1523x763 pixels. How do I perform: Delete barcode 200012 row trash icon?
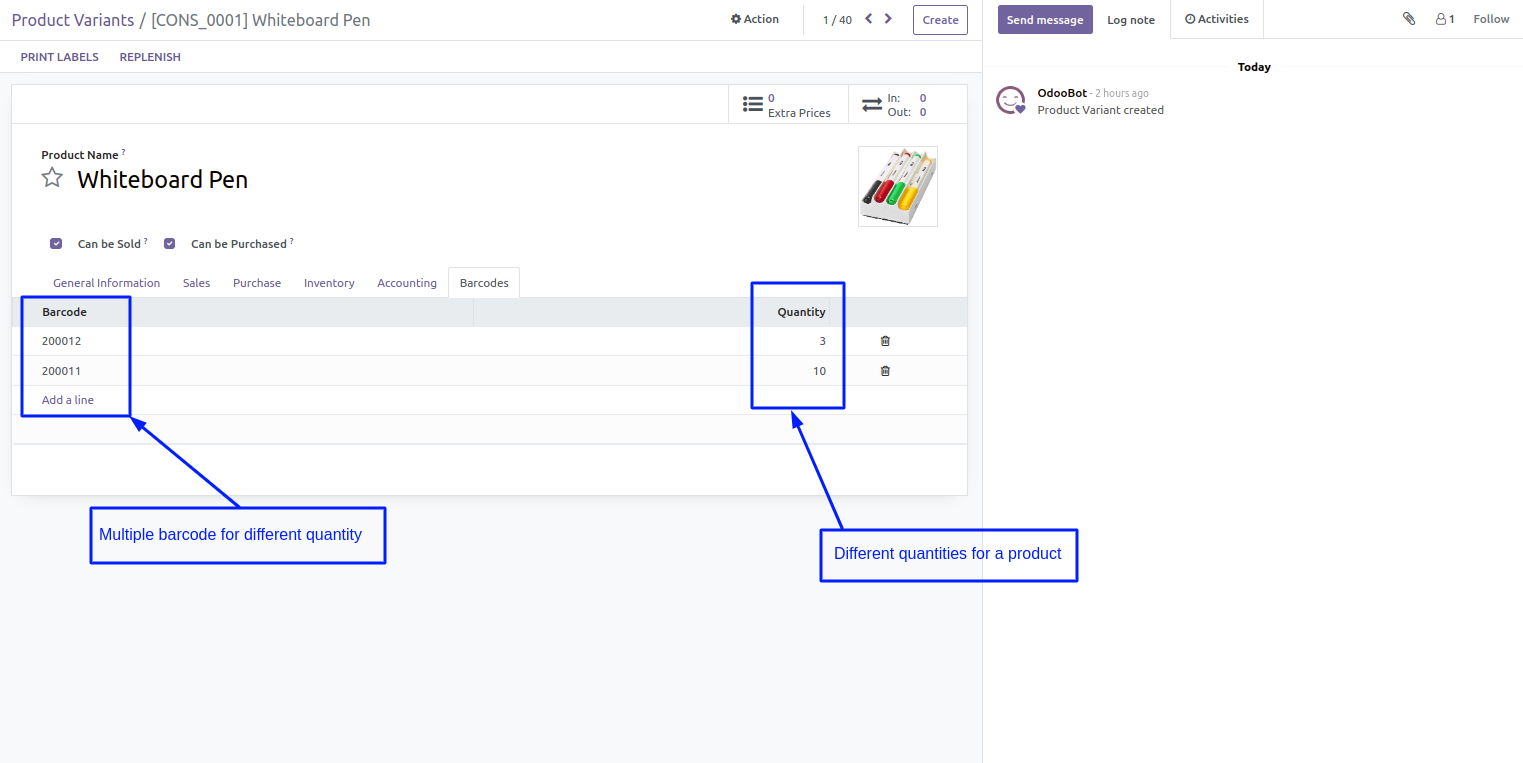point(885,341)
